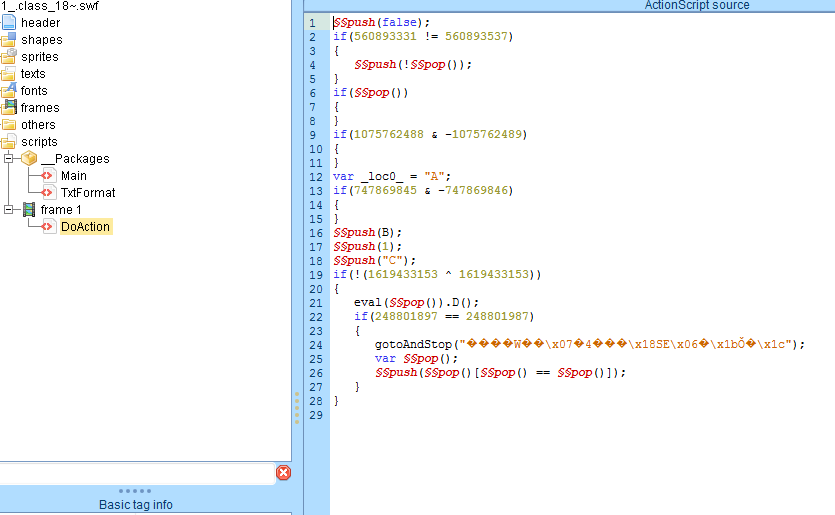Viewport: 835px width, 515px height.
Task: Click the §§push(1); code line
Action: pos(367,246)
